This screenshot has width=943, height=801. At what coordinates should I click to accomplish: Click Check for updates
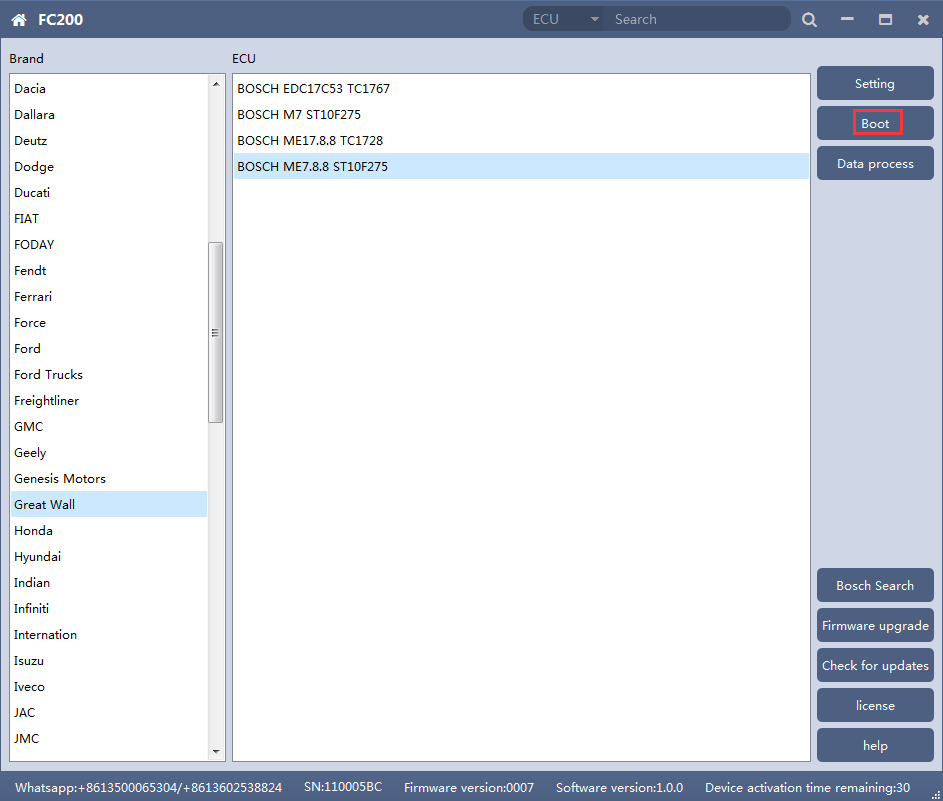click(x=875, y=665)
